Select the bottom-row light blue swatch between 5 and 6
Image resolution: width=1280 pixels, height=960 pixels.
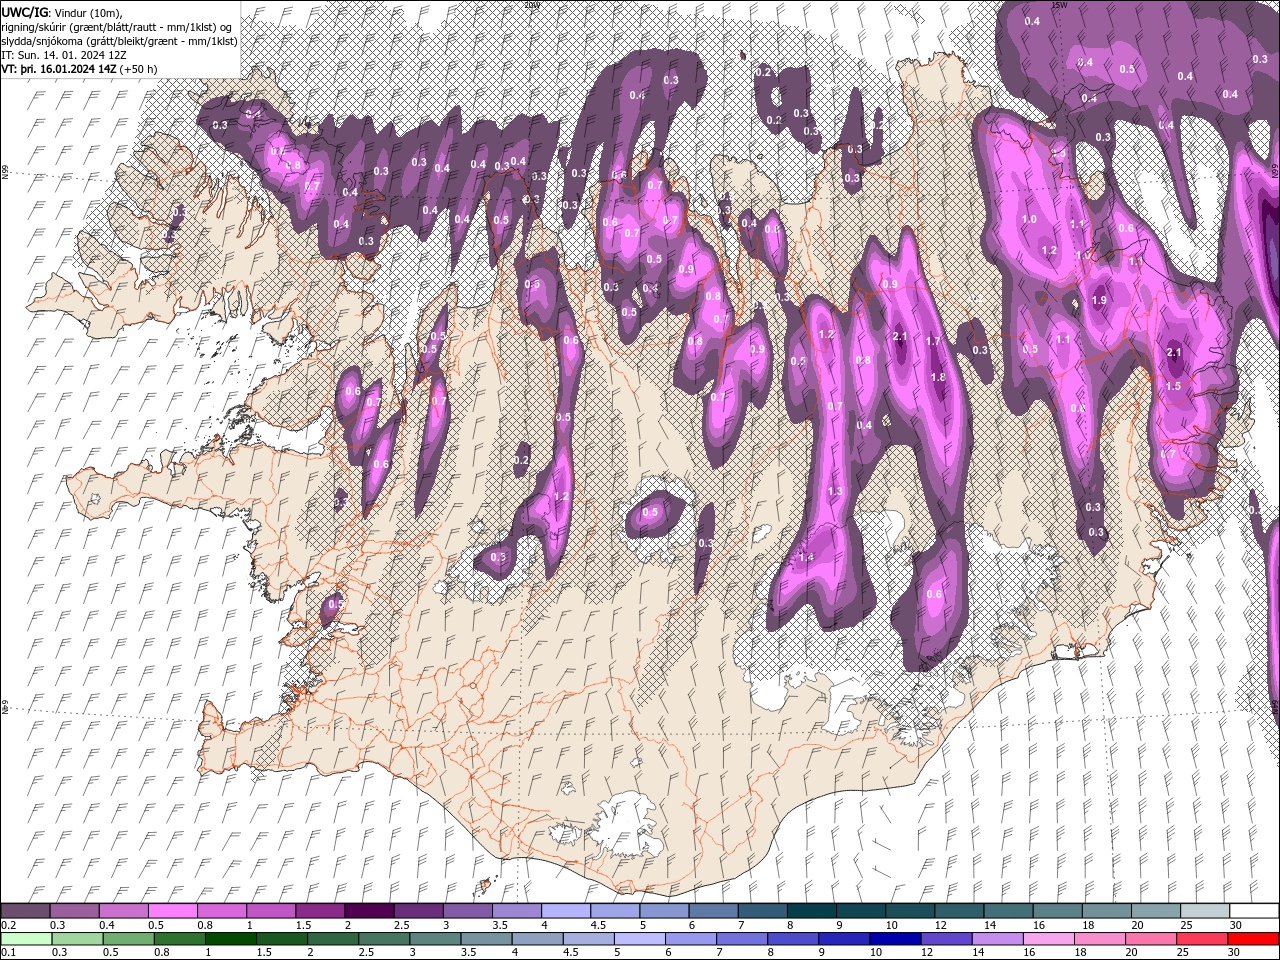(641, 938)
